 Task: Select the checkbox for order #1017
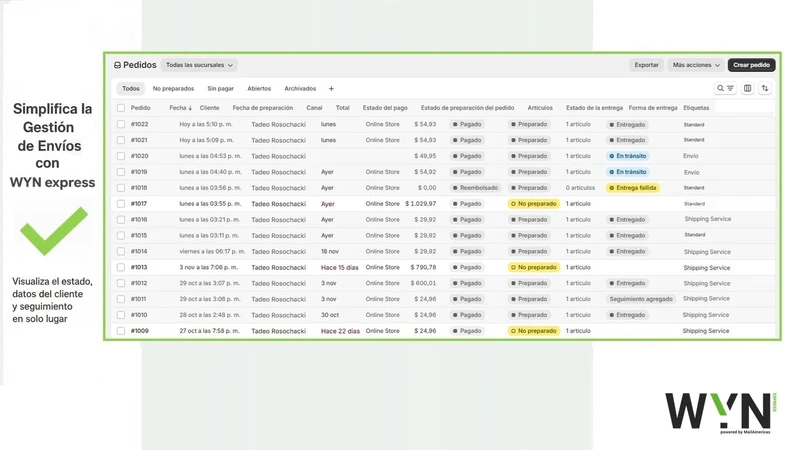121,204
